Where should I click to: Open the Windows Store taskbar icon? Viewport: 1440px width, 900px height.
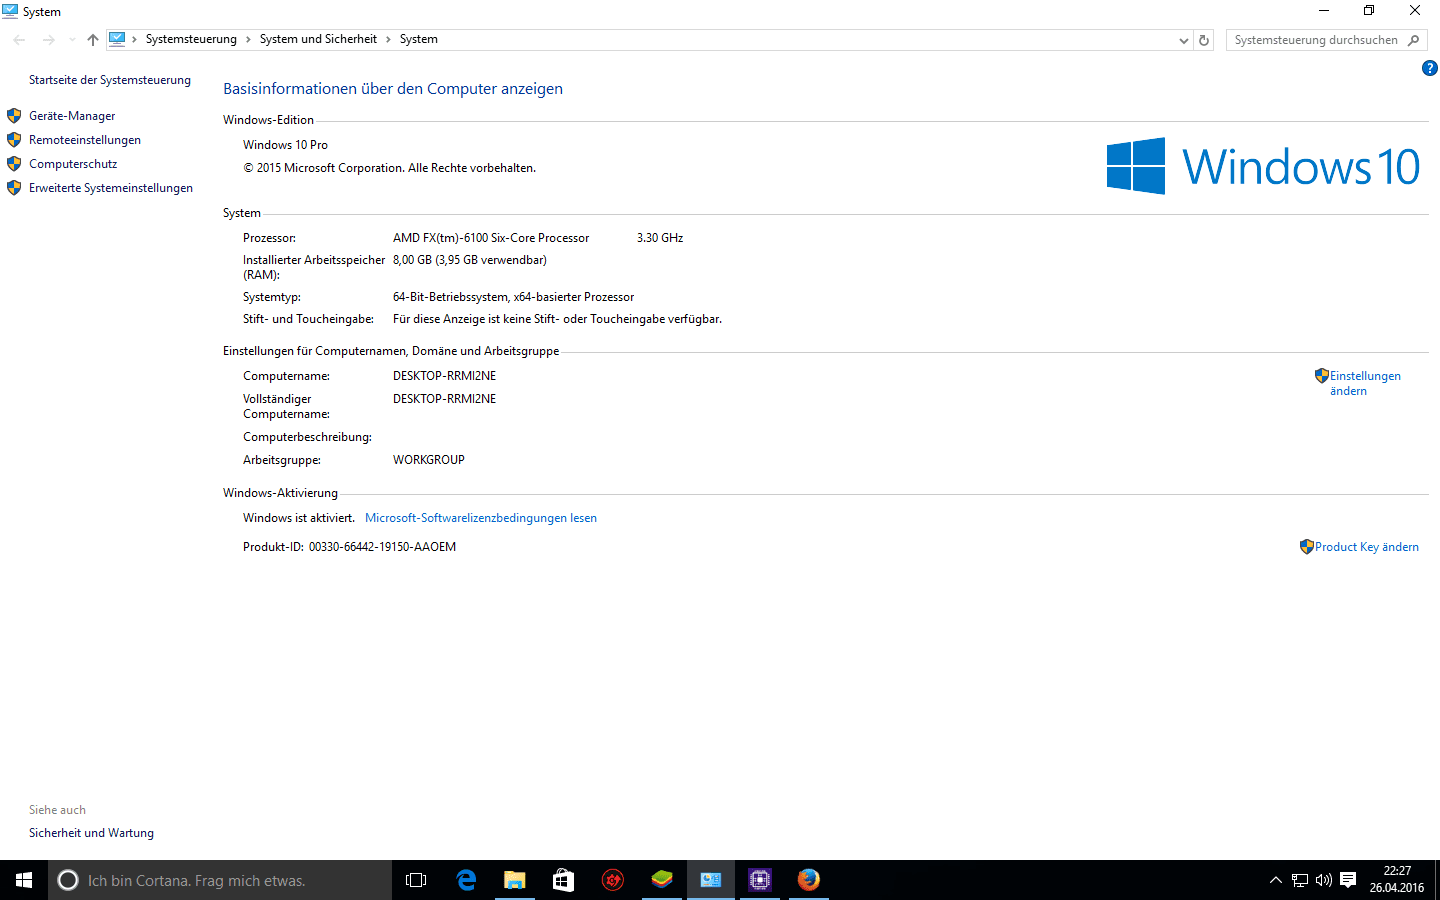563,880
